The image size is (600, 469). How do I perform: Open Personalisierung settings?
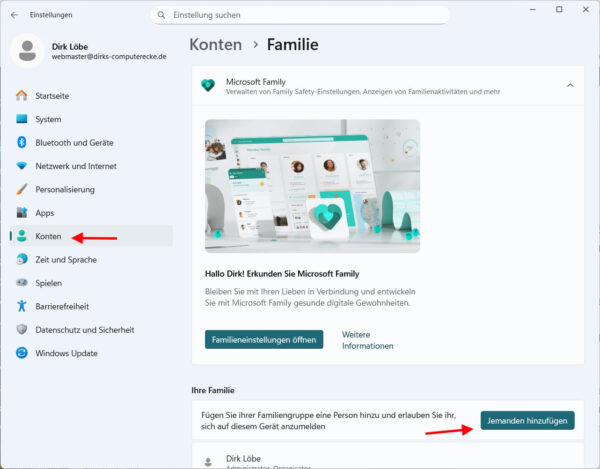[x=91, y=189]
